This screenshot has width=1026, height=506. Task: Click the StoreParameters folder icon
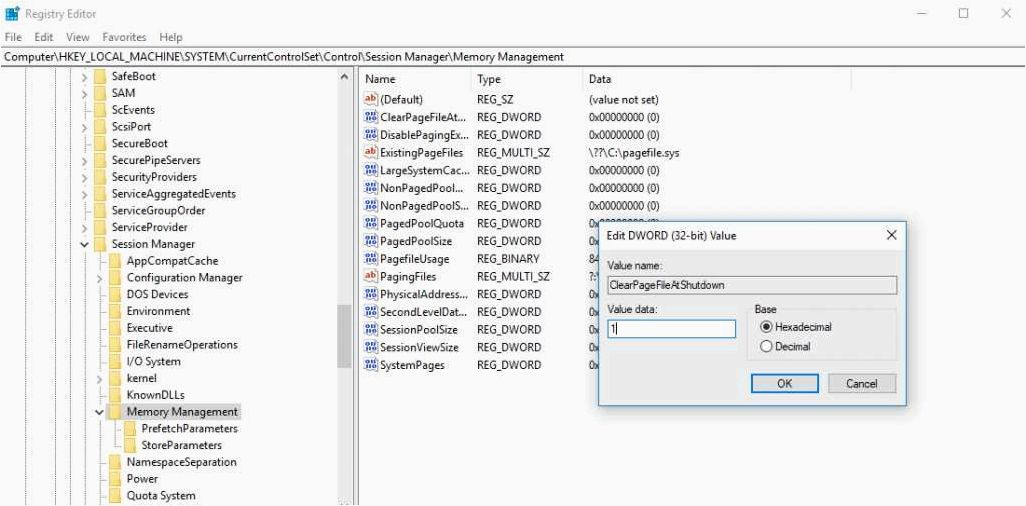(x=130, y=445)
